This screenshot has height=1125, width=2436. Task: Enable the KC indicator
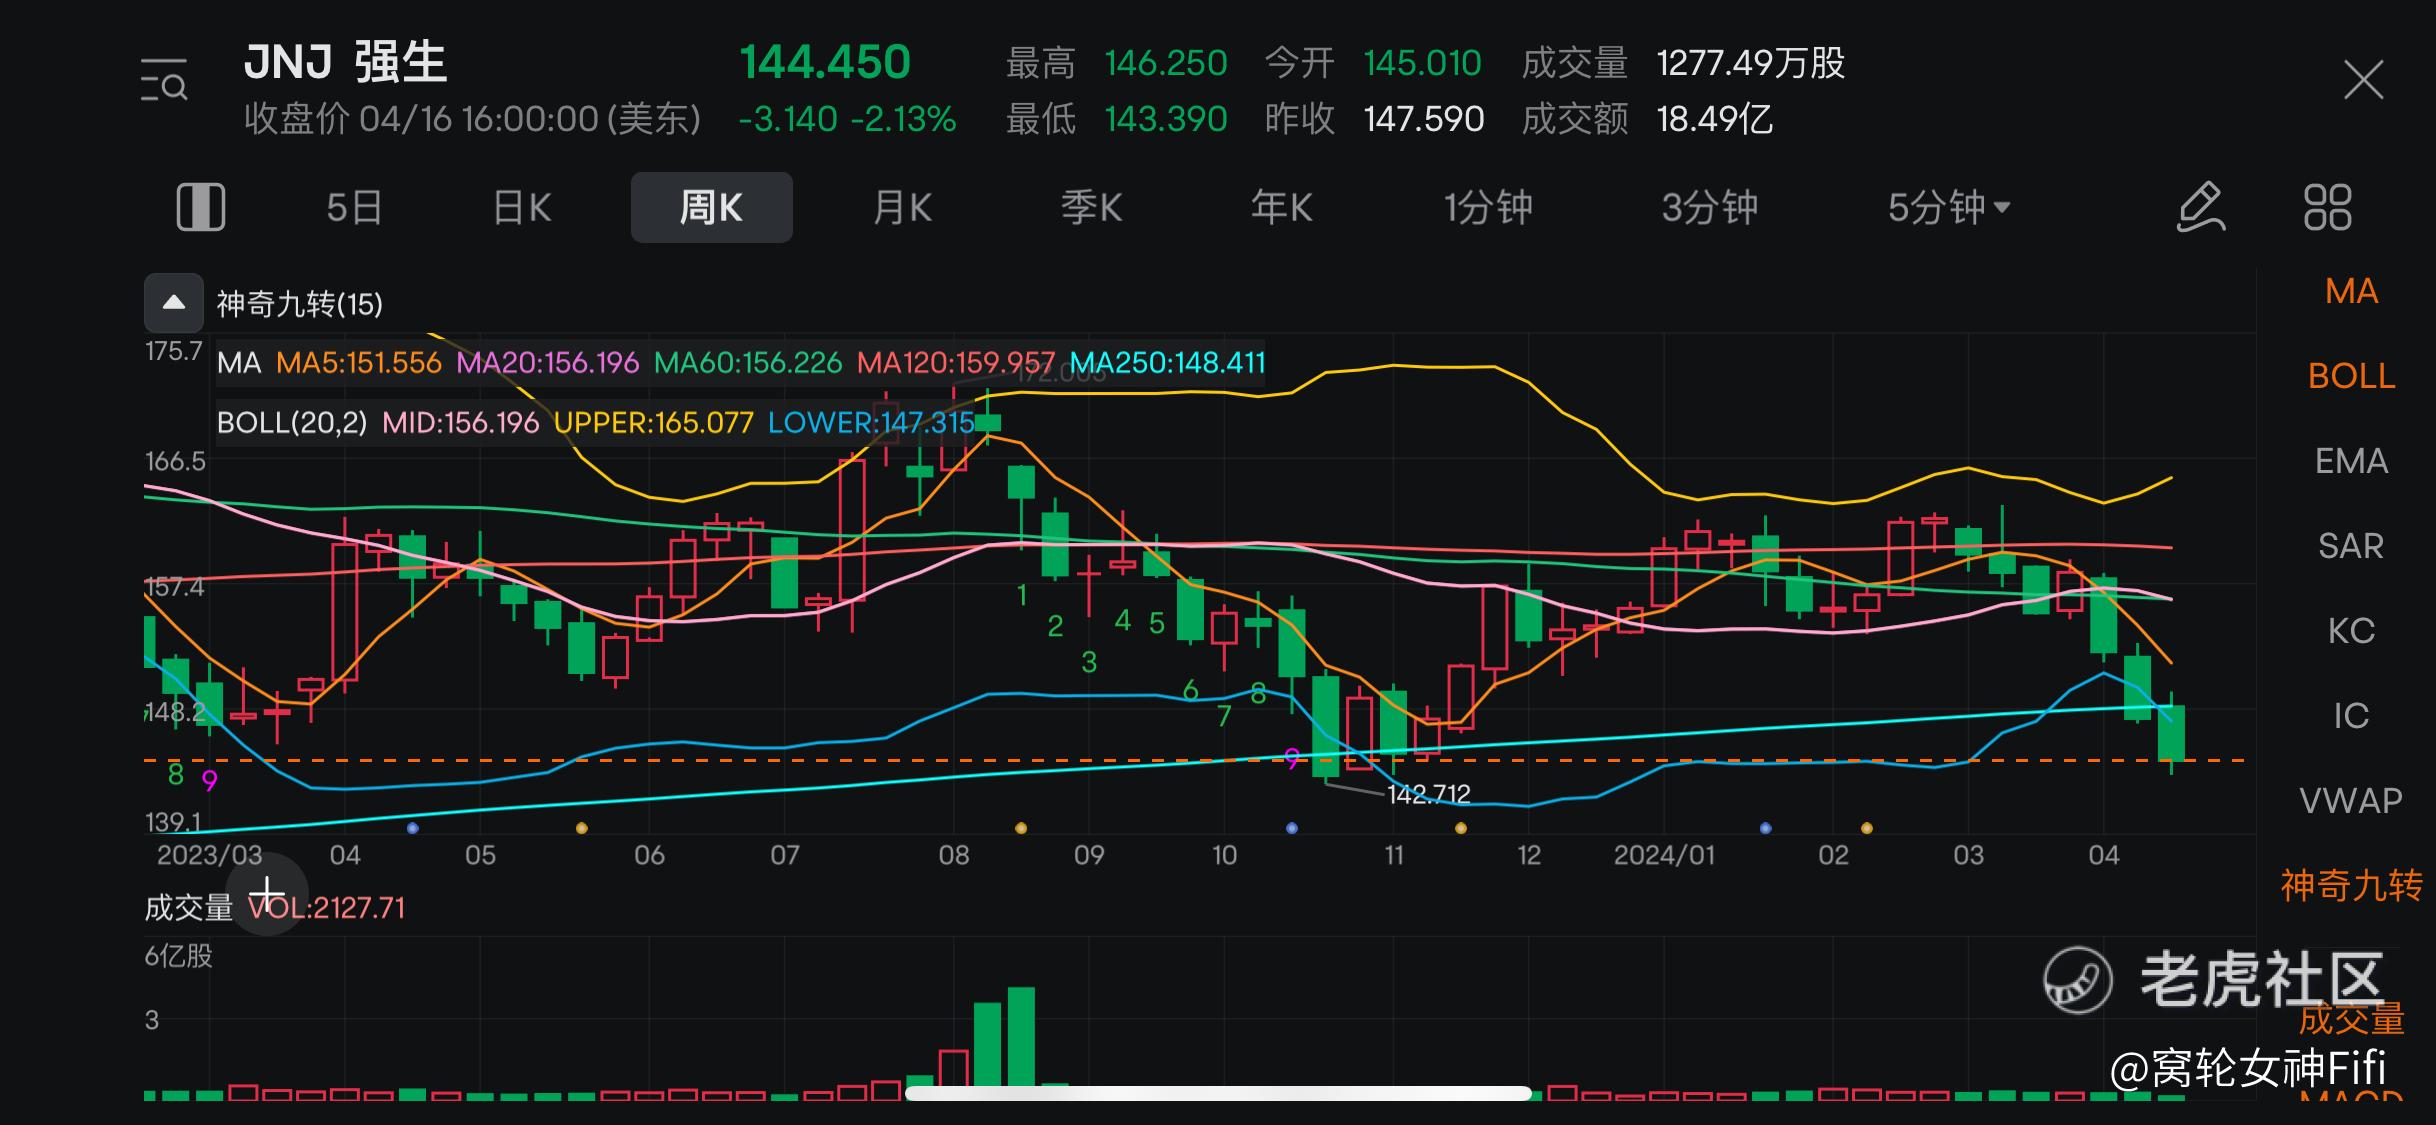(2351, 631)
